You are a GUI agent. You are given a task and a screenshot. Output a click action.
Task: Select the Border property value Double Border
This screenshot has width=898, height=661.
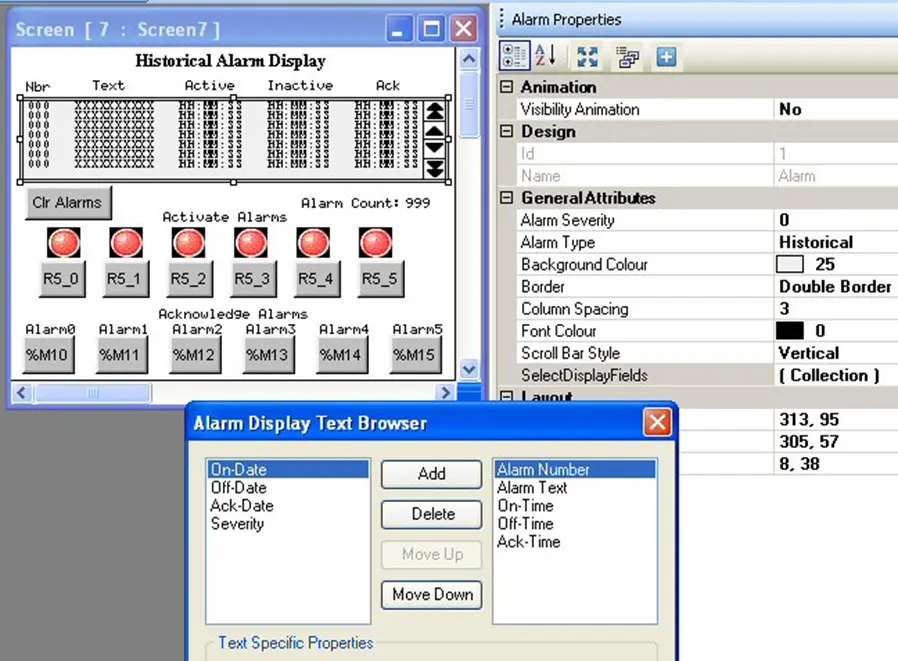point(835,286)
